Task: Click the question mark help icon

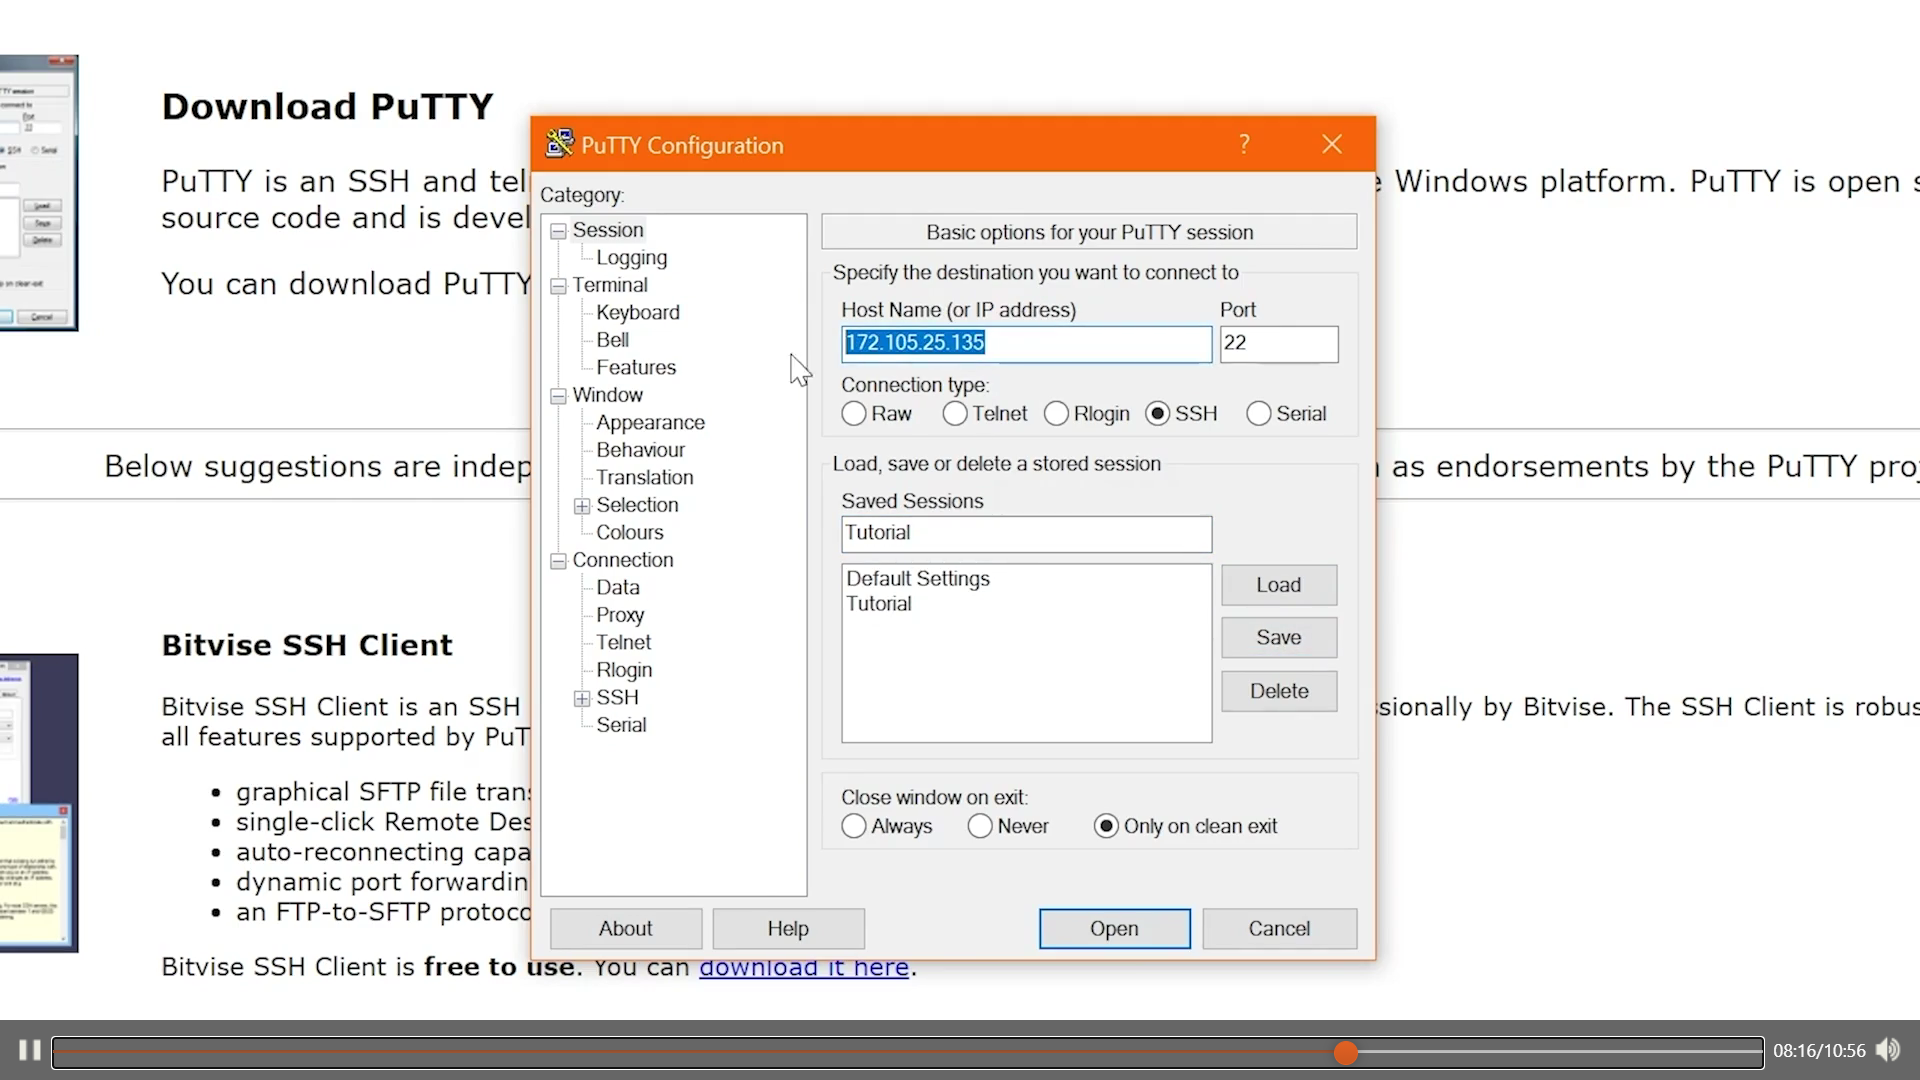Action: (1244, 144)
